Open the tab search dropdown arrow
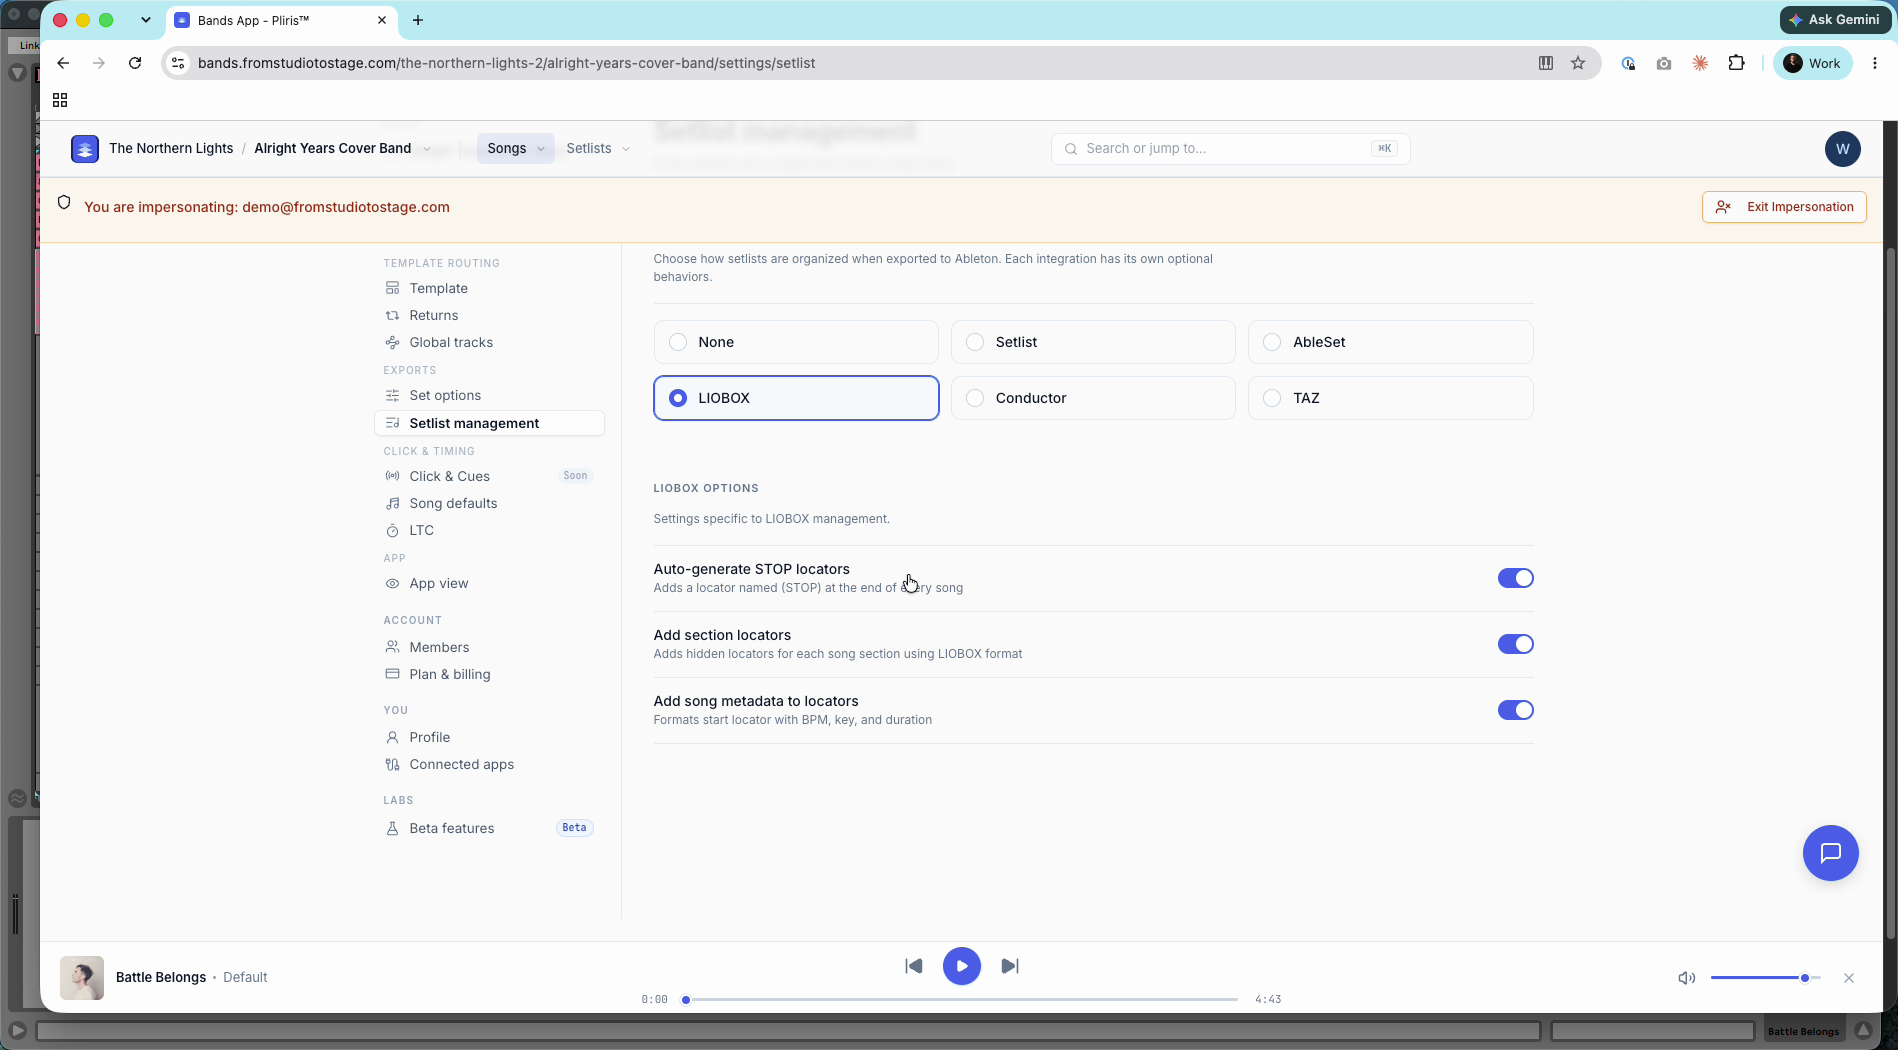Image resolution: width=1898 pixels, height=1050 pixels. 146,20
